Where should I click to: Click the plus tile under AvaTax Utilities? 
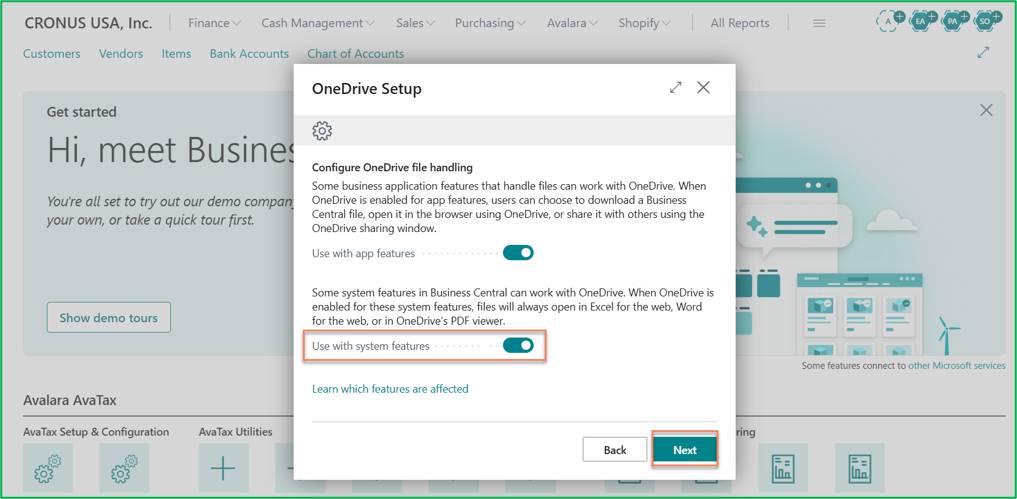click(x=223, y=469)
